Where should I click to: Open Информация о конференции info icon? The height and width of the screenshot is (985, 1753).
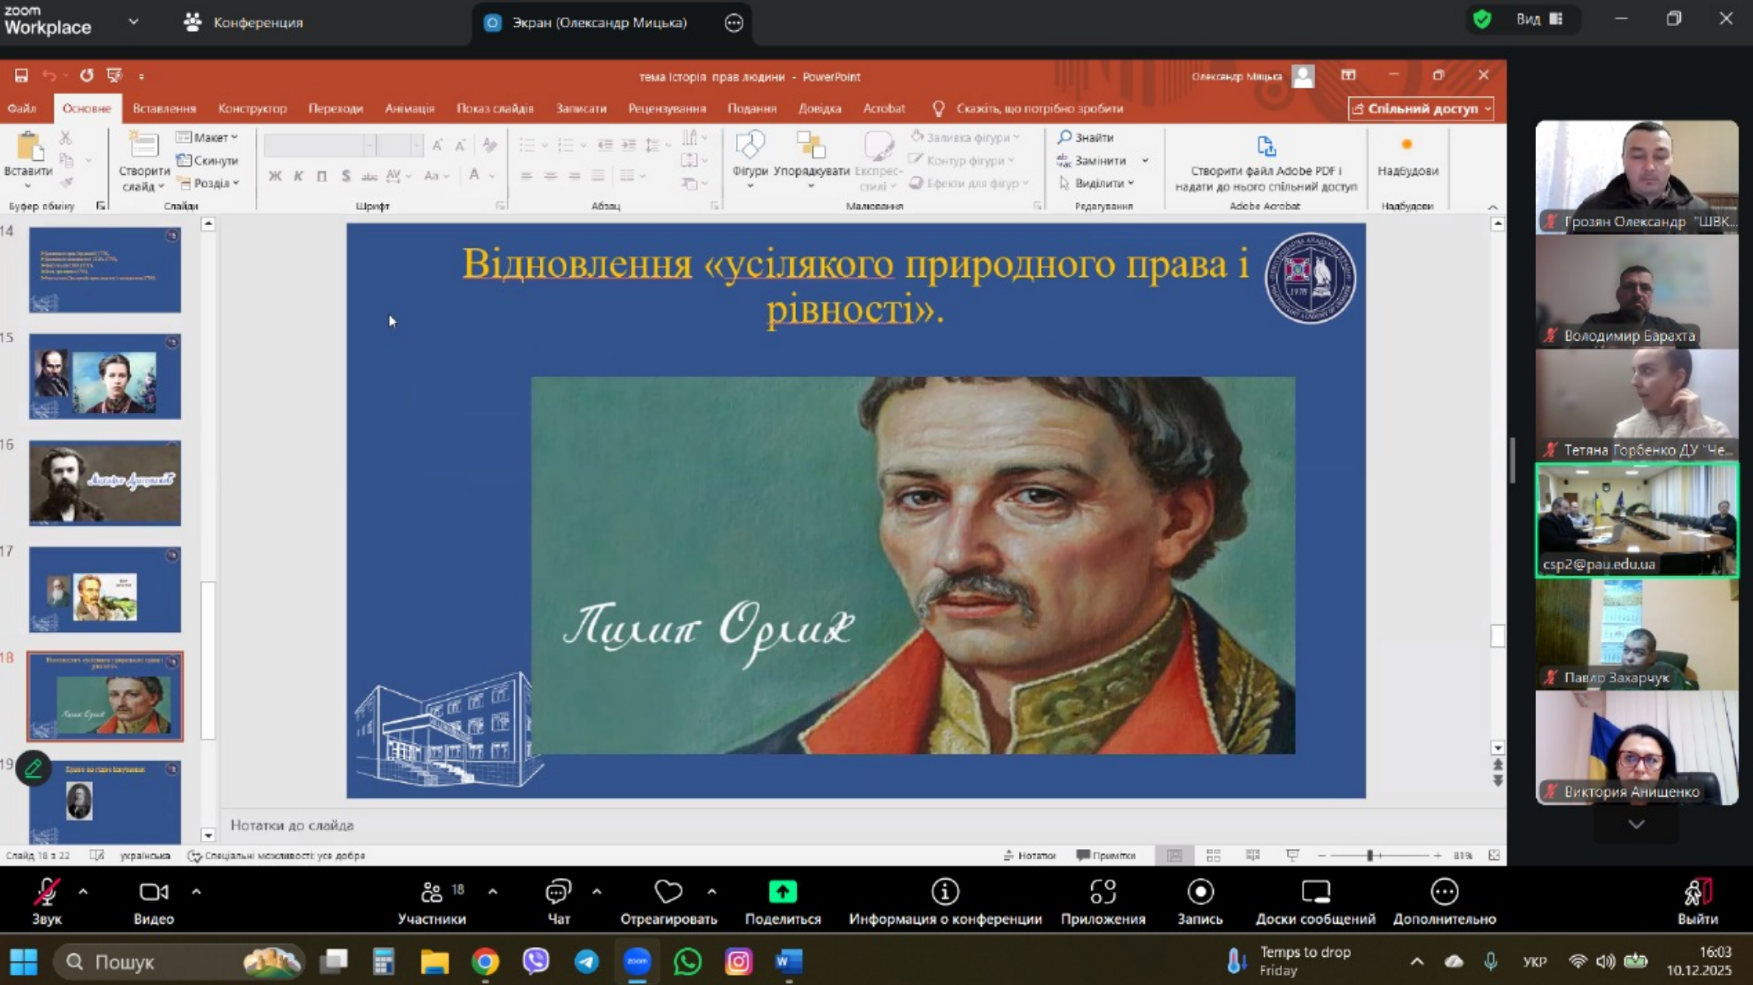(944, 892)
